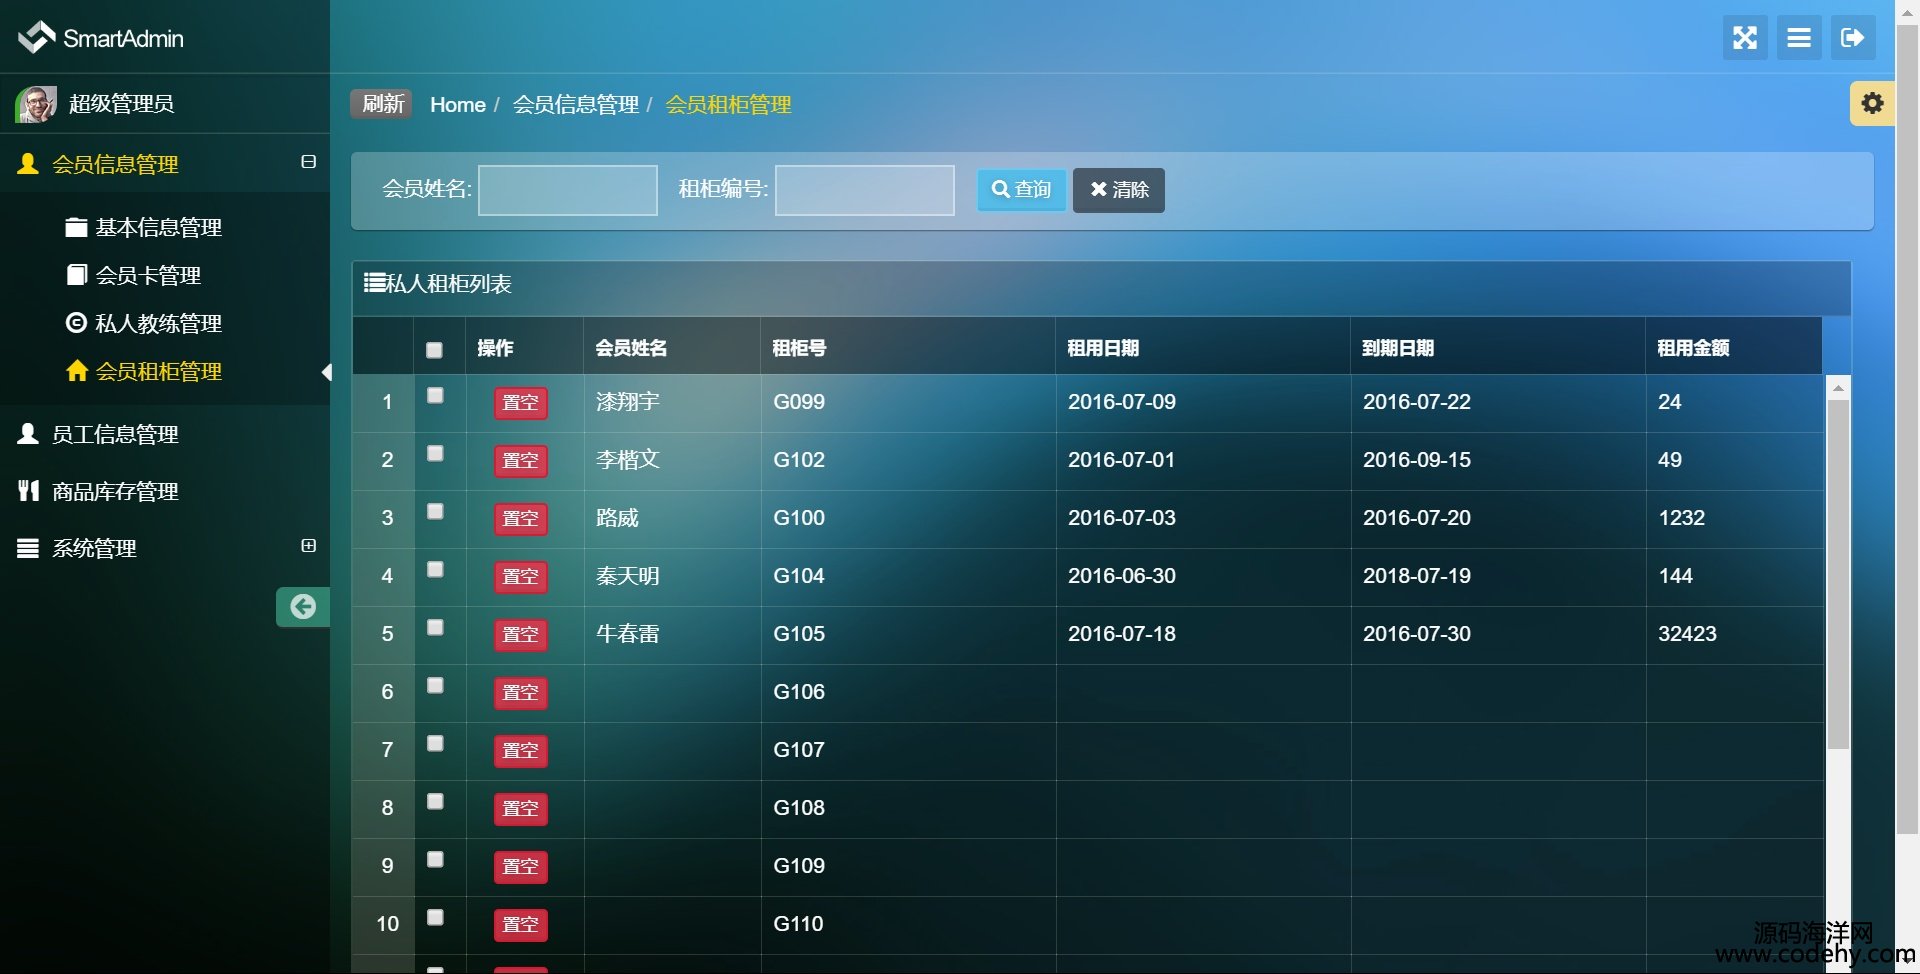Focus the 会员姓名 input field
This screenshot has width=1920, height=974.
point(567,190)
